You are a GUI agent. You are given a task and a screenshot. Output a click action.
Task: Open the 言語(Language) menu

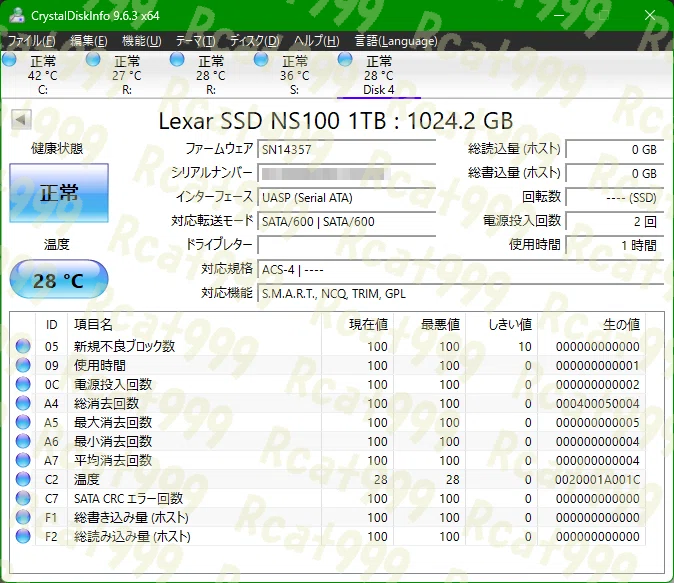tap(396, 41)
